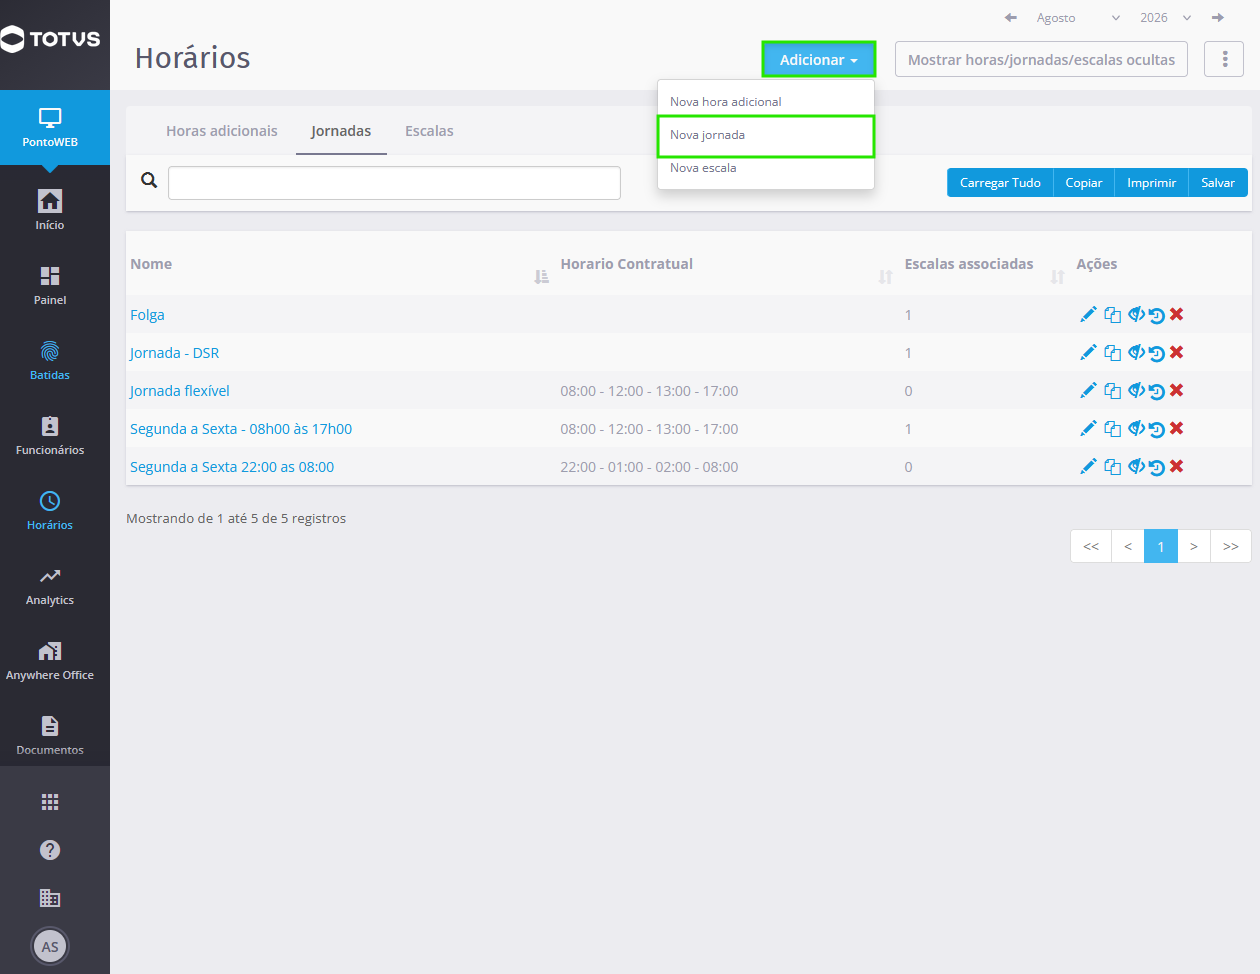Switch to Horas adicionais tab

(x=222, y=131)
